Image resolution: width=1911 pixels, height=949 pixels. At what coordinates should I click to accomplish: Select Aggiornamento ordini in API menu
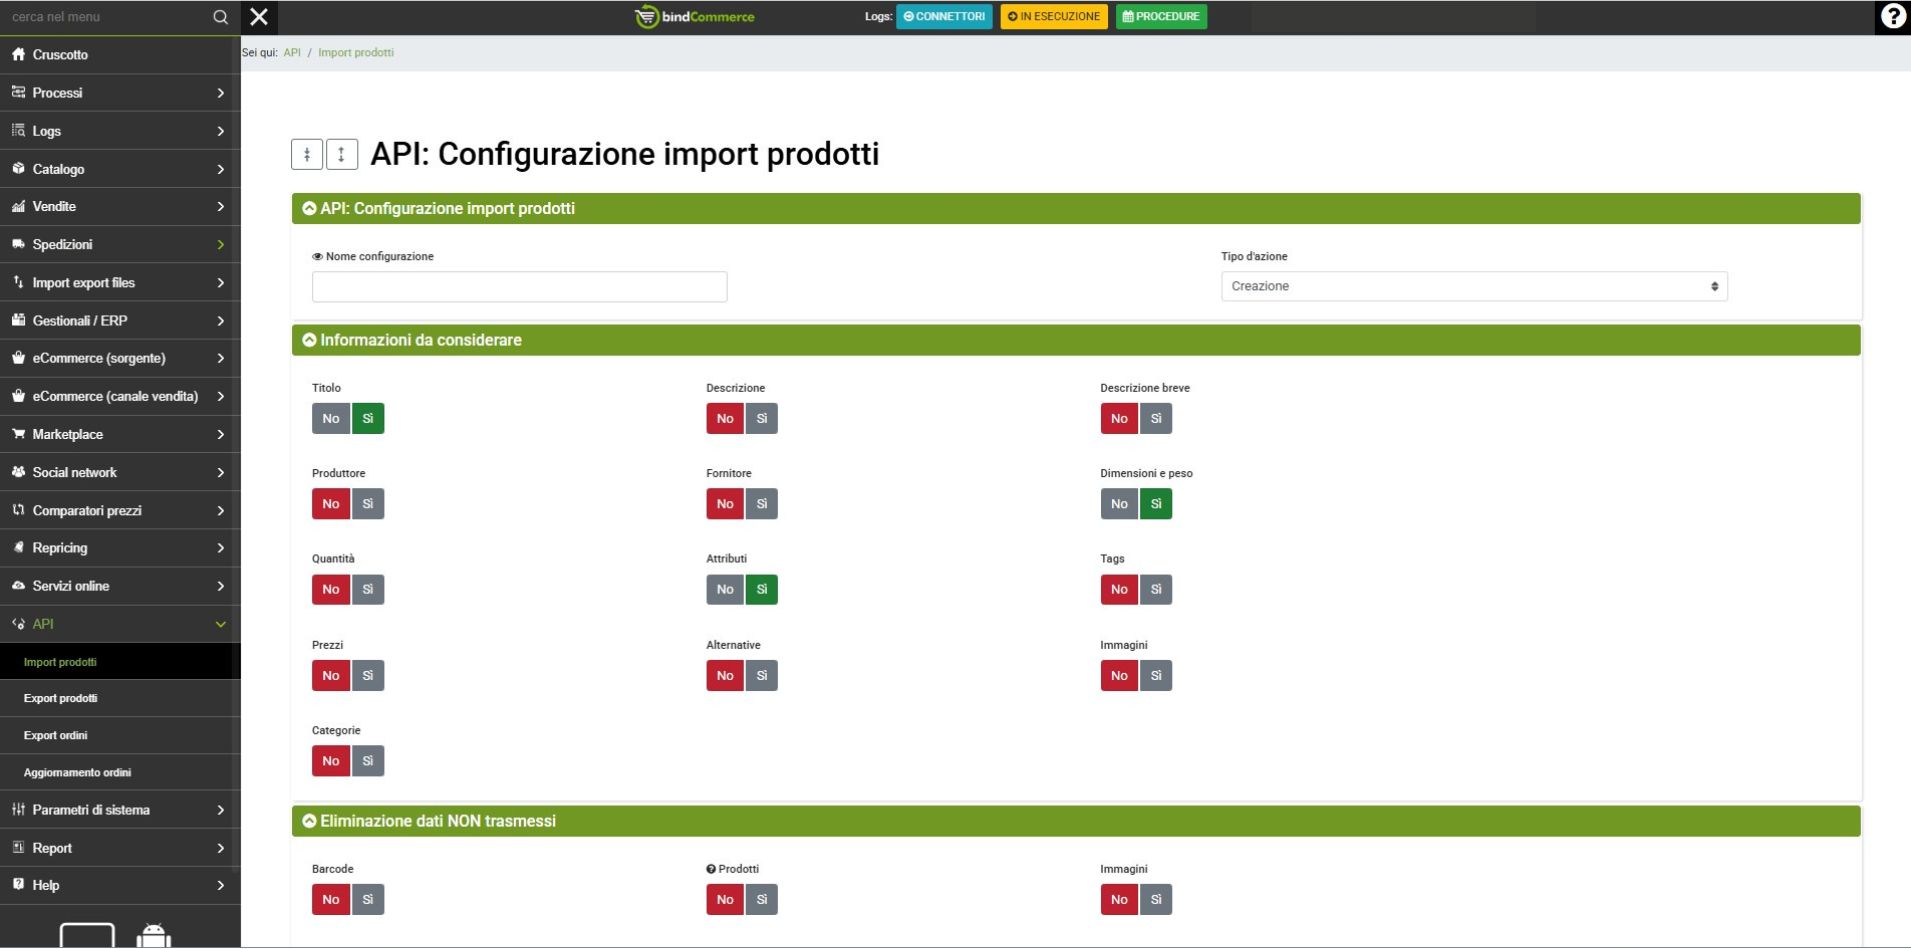click(77, 773)
